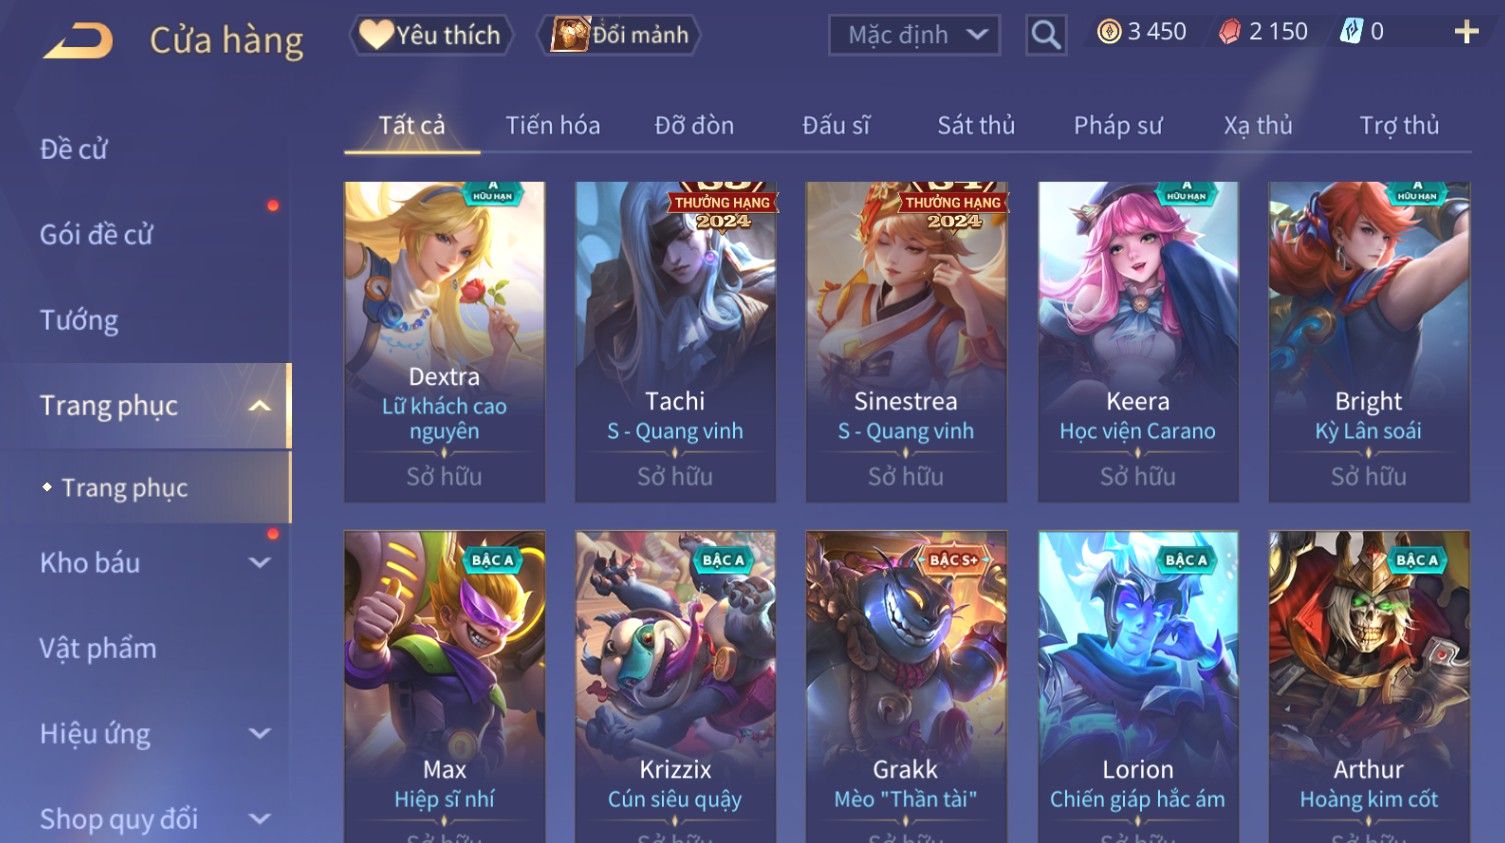Image resolution: width=1505 pixels, height=843 pixels.
Task: Select the Tachi S - Quang vinh skin
Action: tap(675, 342)
